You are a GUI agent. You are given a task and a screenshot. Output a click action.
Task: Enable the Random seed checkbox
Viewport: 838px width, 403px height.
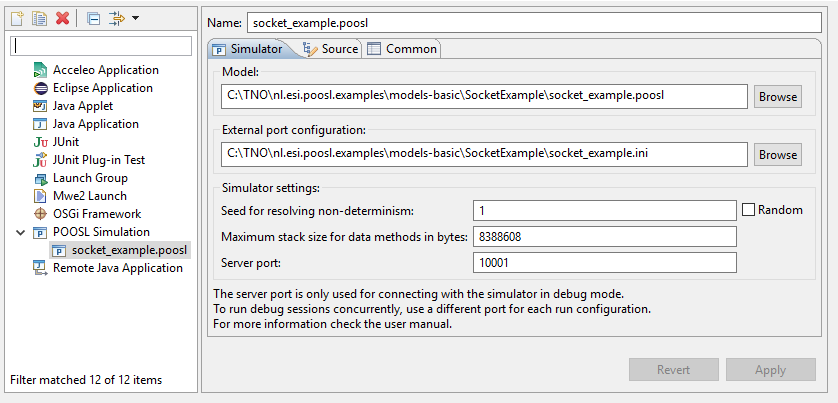(x=749, y=210)
